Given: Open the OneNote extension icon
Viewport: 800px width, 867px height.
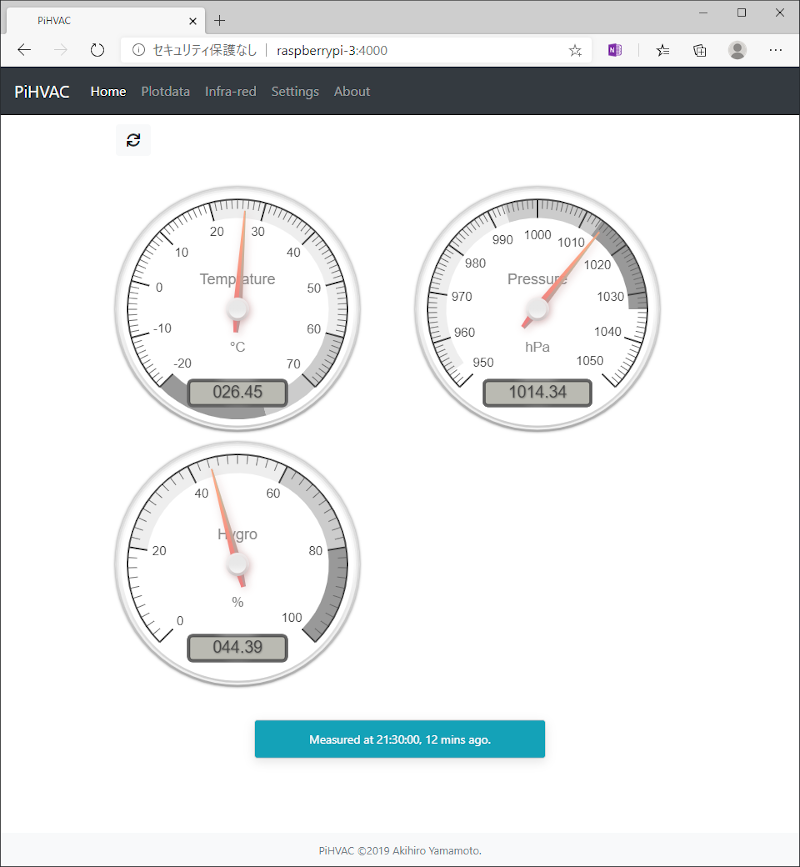Looking at the screenshot, I should coord(615,50).
